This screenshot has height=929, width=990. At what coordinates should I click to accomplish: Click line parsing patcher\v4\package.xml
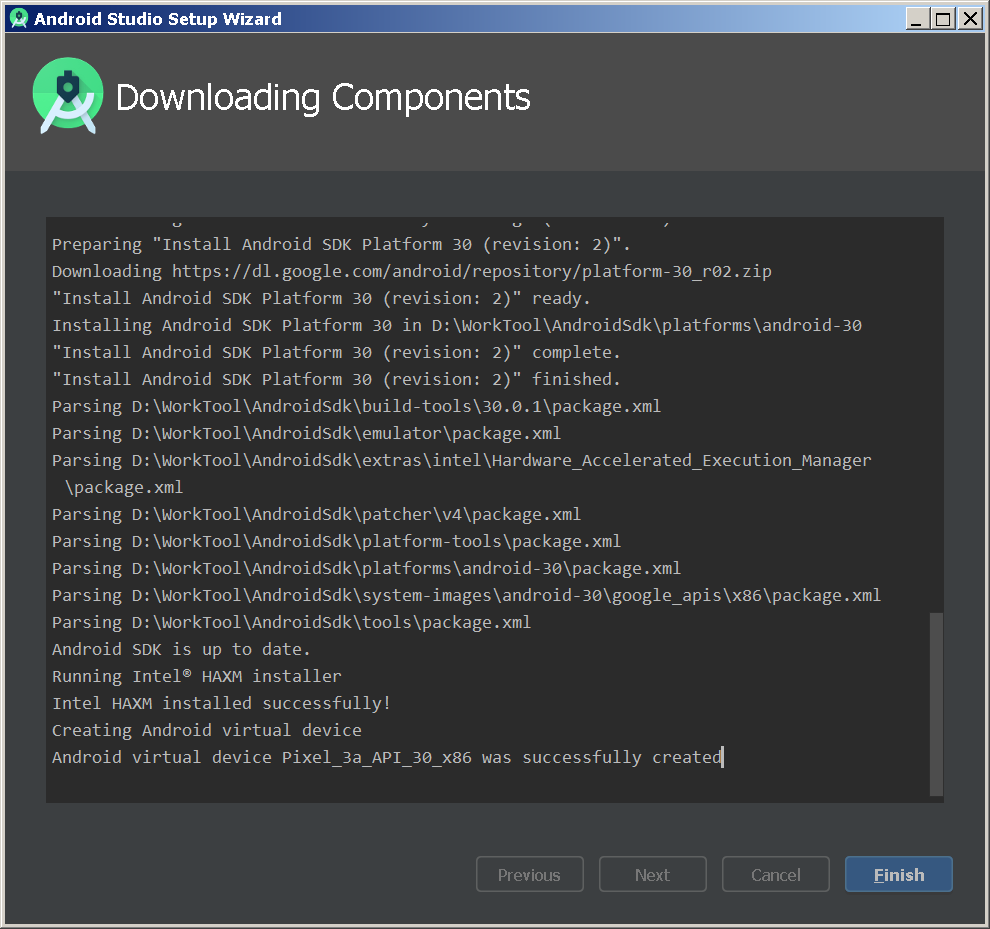coord(316,514)
